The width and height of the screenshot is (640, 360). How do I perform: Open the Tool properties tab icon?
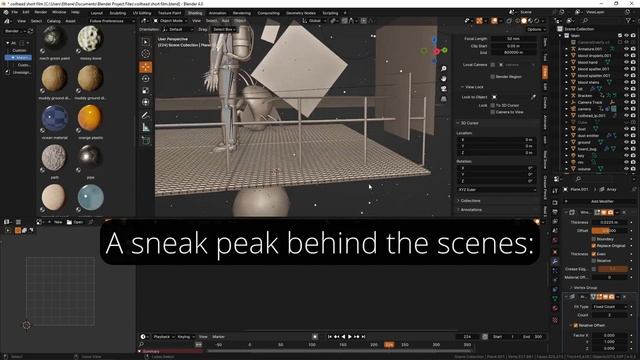(x=555, y=191)
